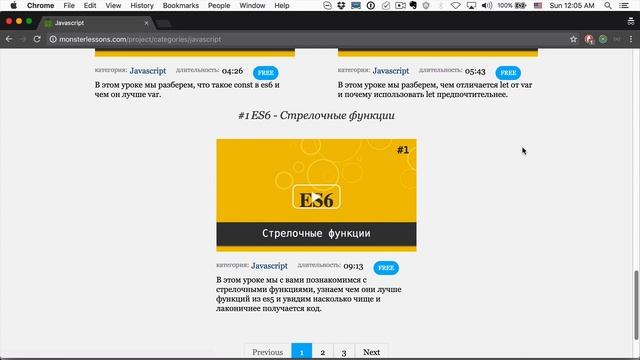
Task: Go back using browser back arrow
Action: tap(9, 39)
